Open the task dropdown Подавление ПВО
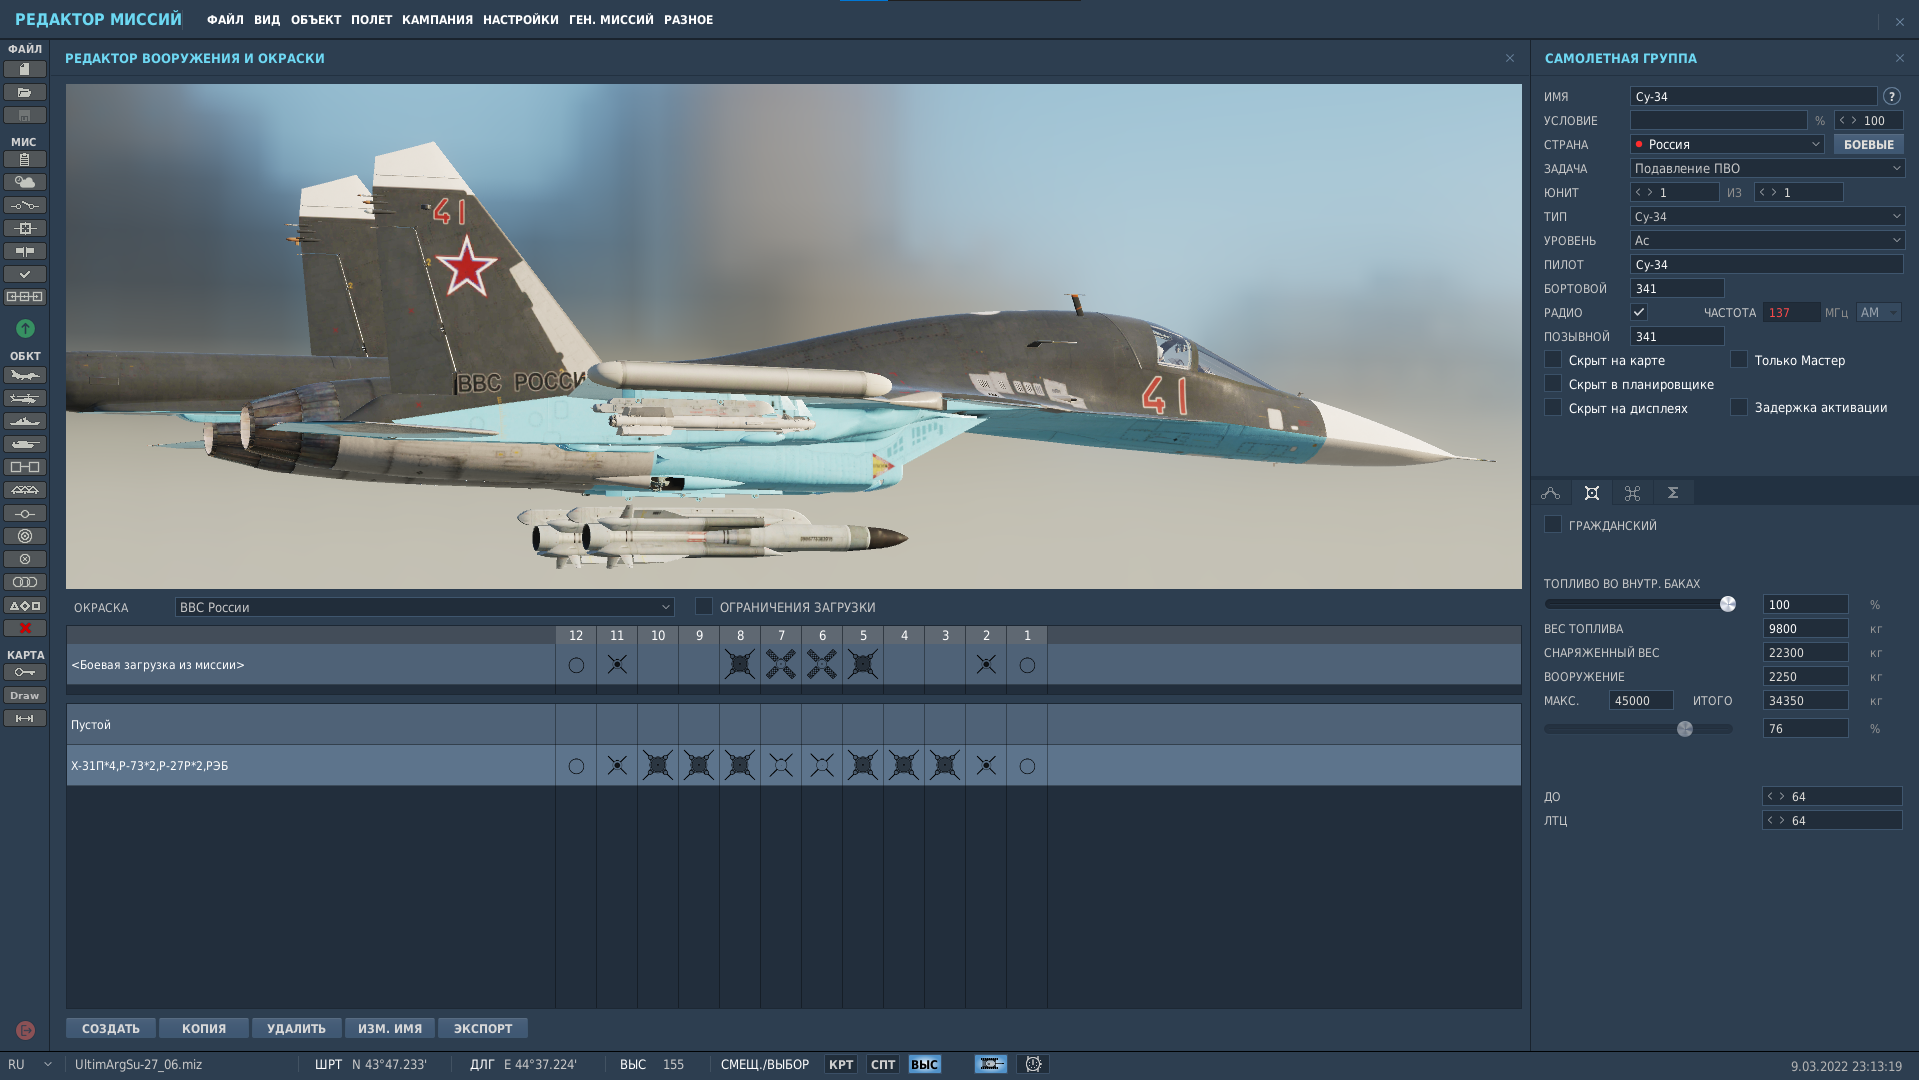1919x1080 pixels. (1767, 168)
